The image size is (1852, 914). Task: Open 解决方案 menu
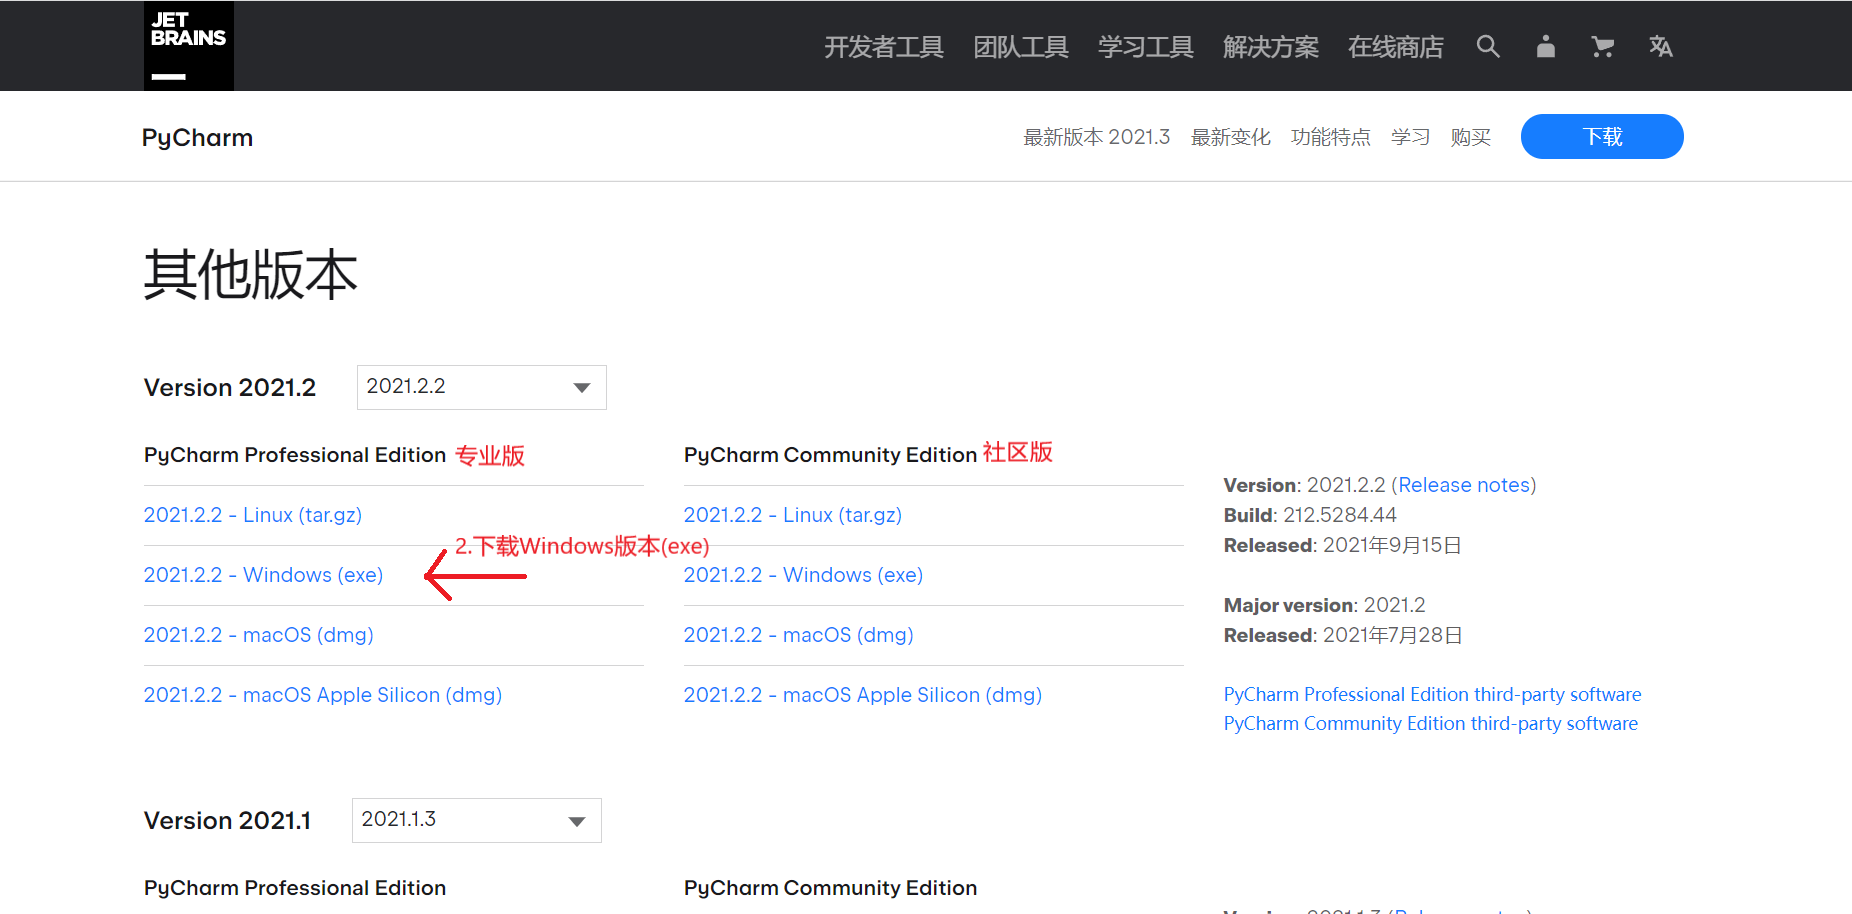click(x=1271, y=47)
